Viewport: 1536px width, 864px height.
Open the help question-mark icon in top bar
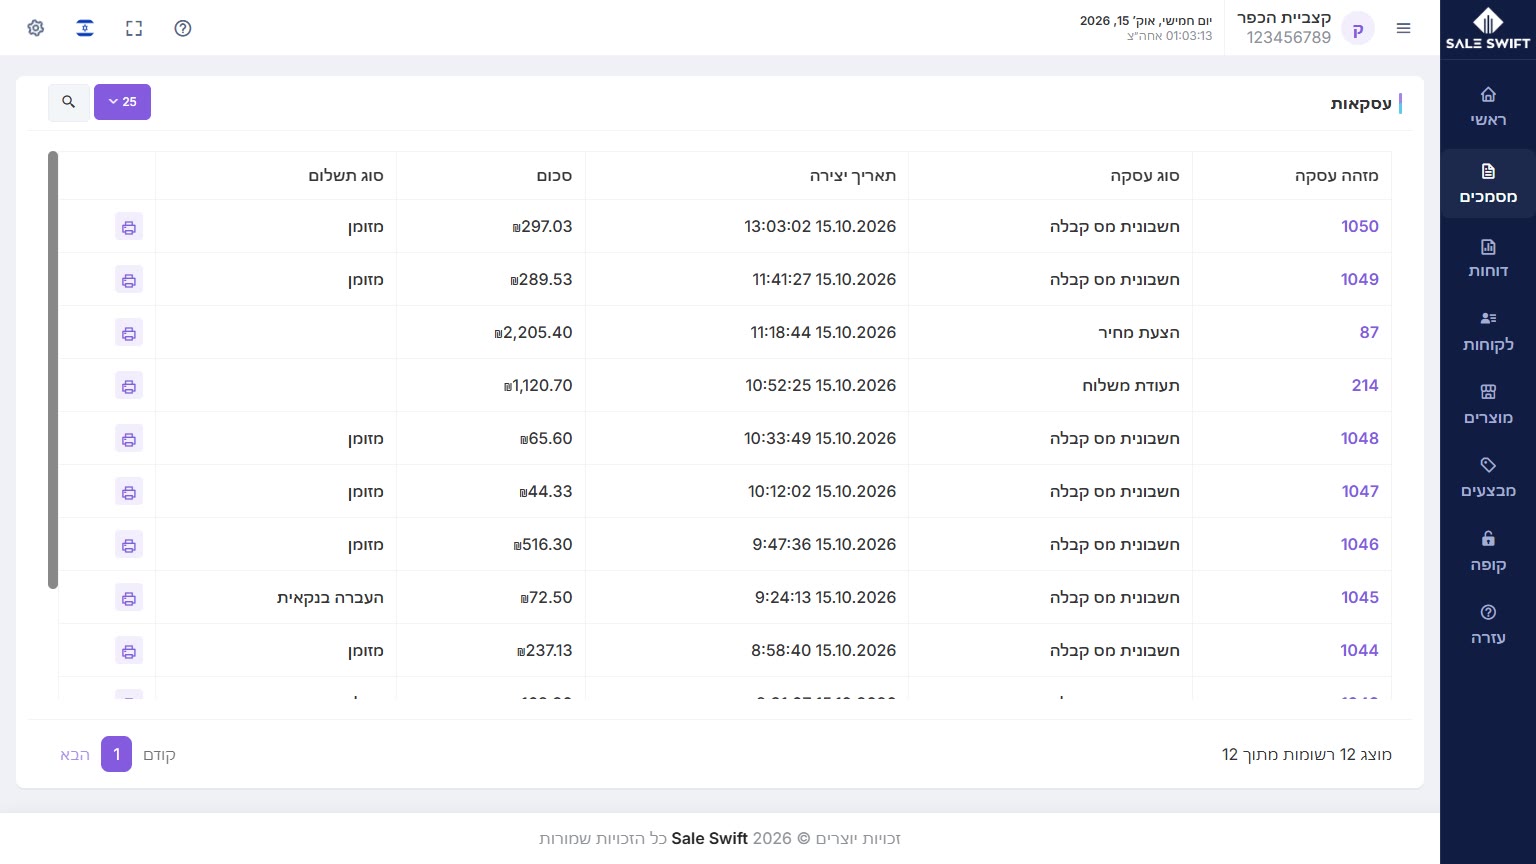pyautogui.click(x=183, y=28)
